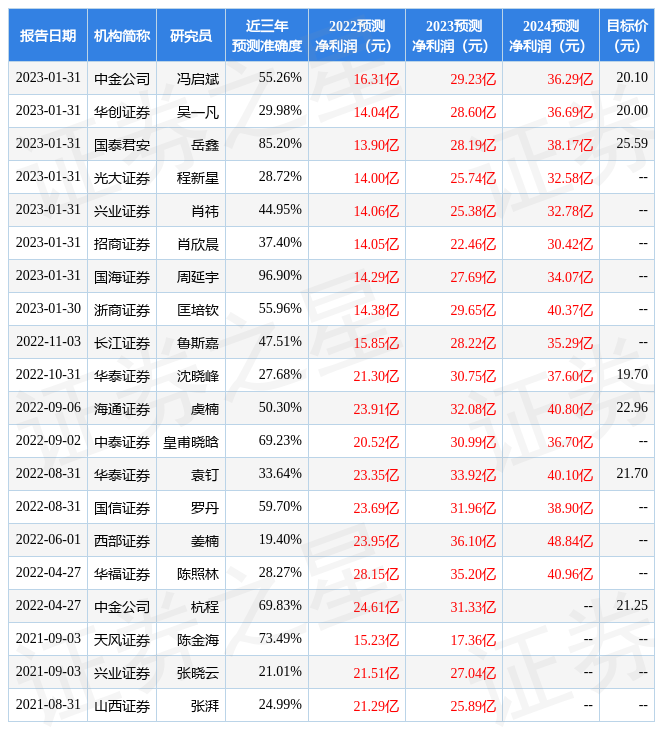Click 2023 forecast 22.46亿
655x730 pixels.
tap(473, 244)
